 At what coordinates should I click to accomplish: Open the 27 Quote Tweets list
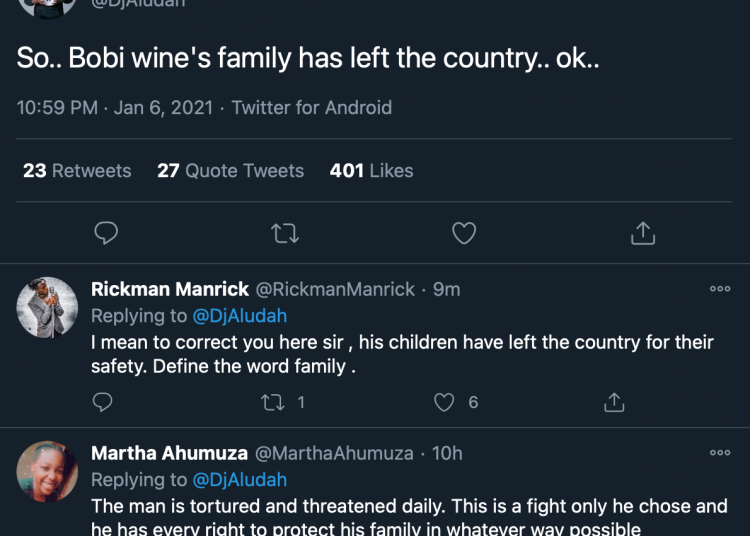[230, 171]
